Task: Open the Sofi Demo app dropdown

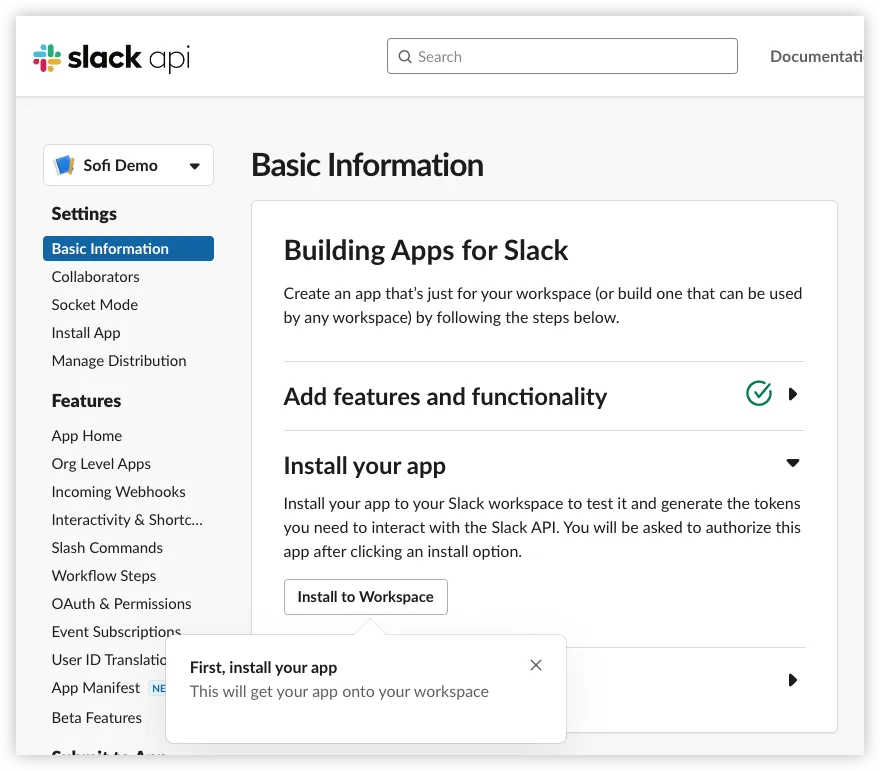Action: [129, 165]
